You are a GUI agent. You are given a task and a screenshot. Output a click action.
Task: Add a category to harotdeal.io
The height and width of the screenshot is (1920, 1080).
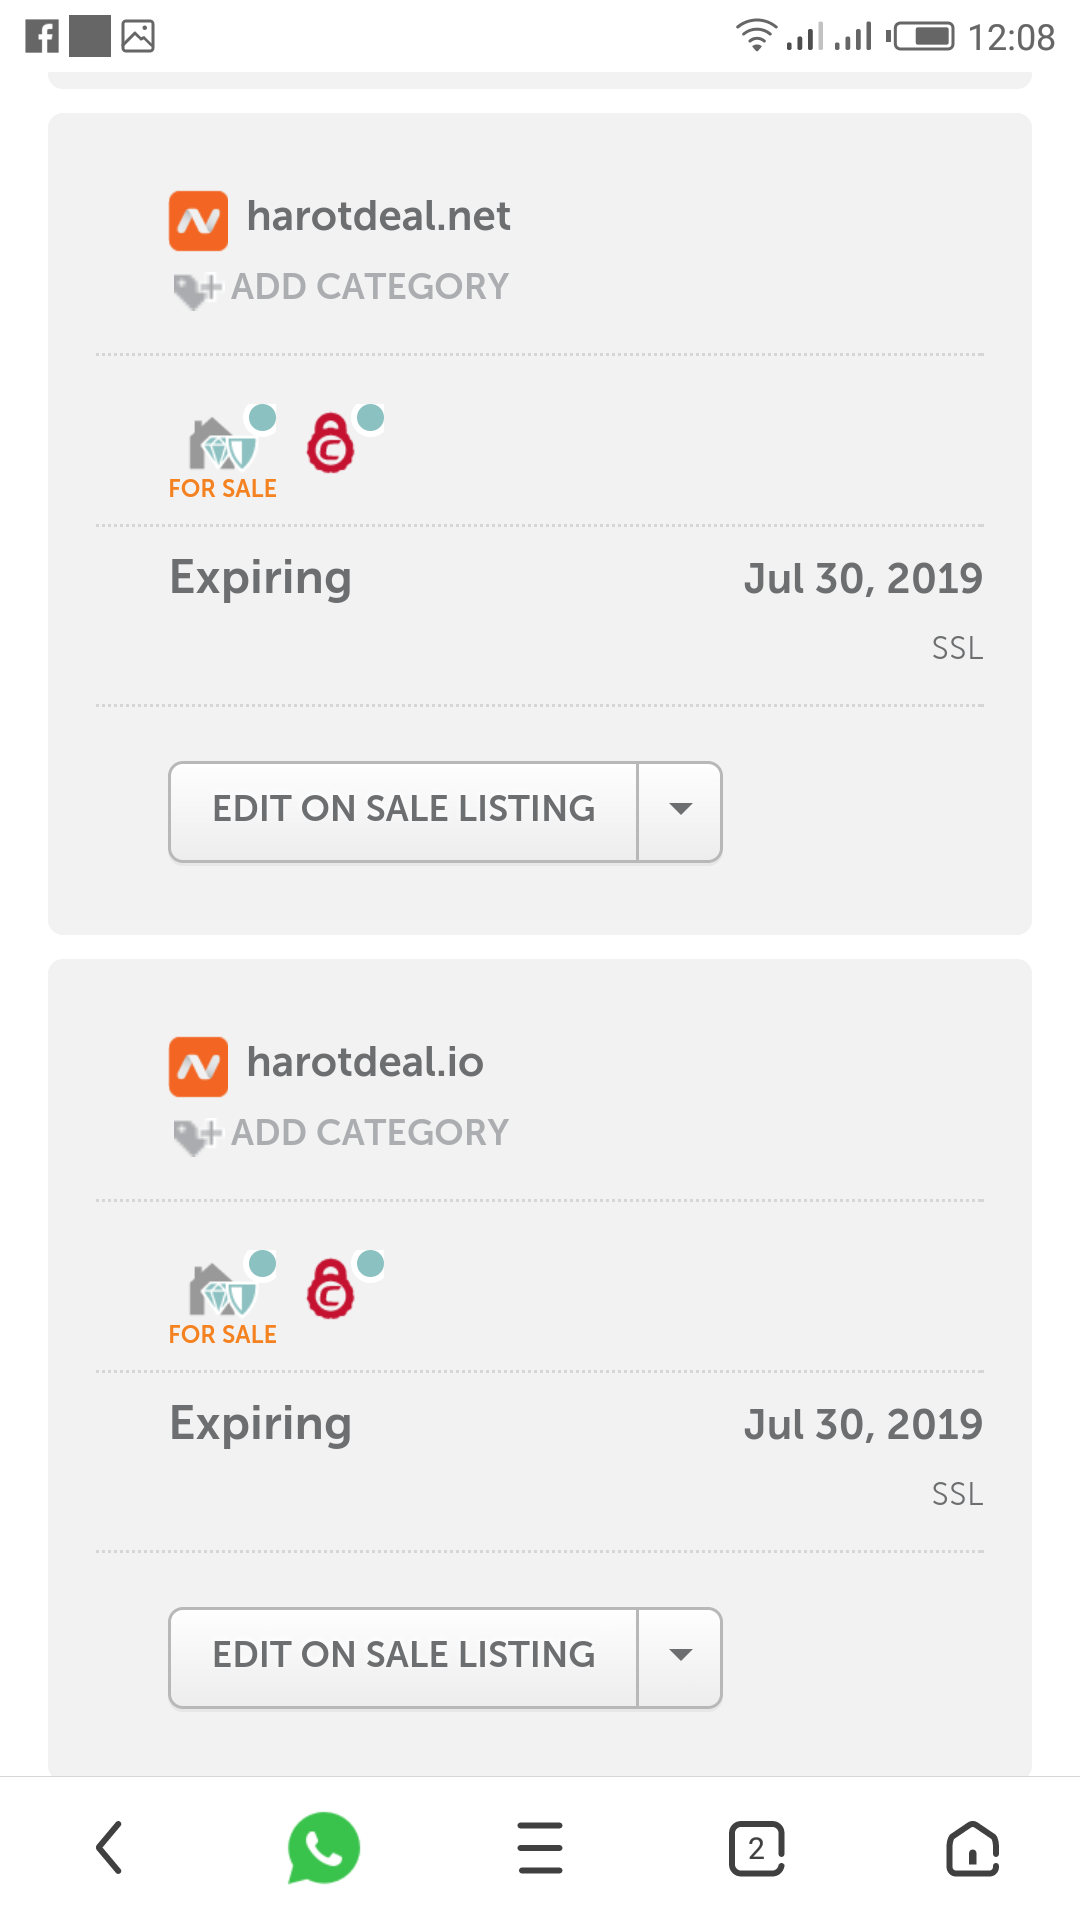pos(341,1134)
